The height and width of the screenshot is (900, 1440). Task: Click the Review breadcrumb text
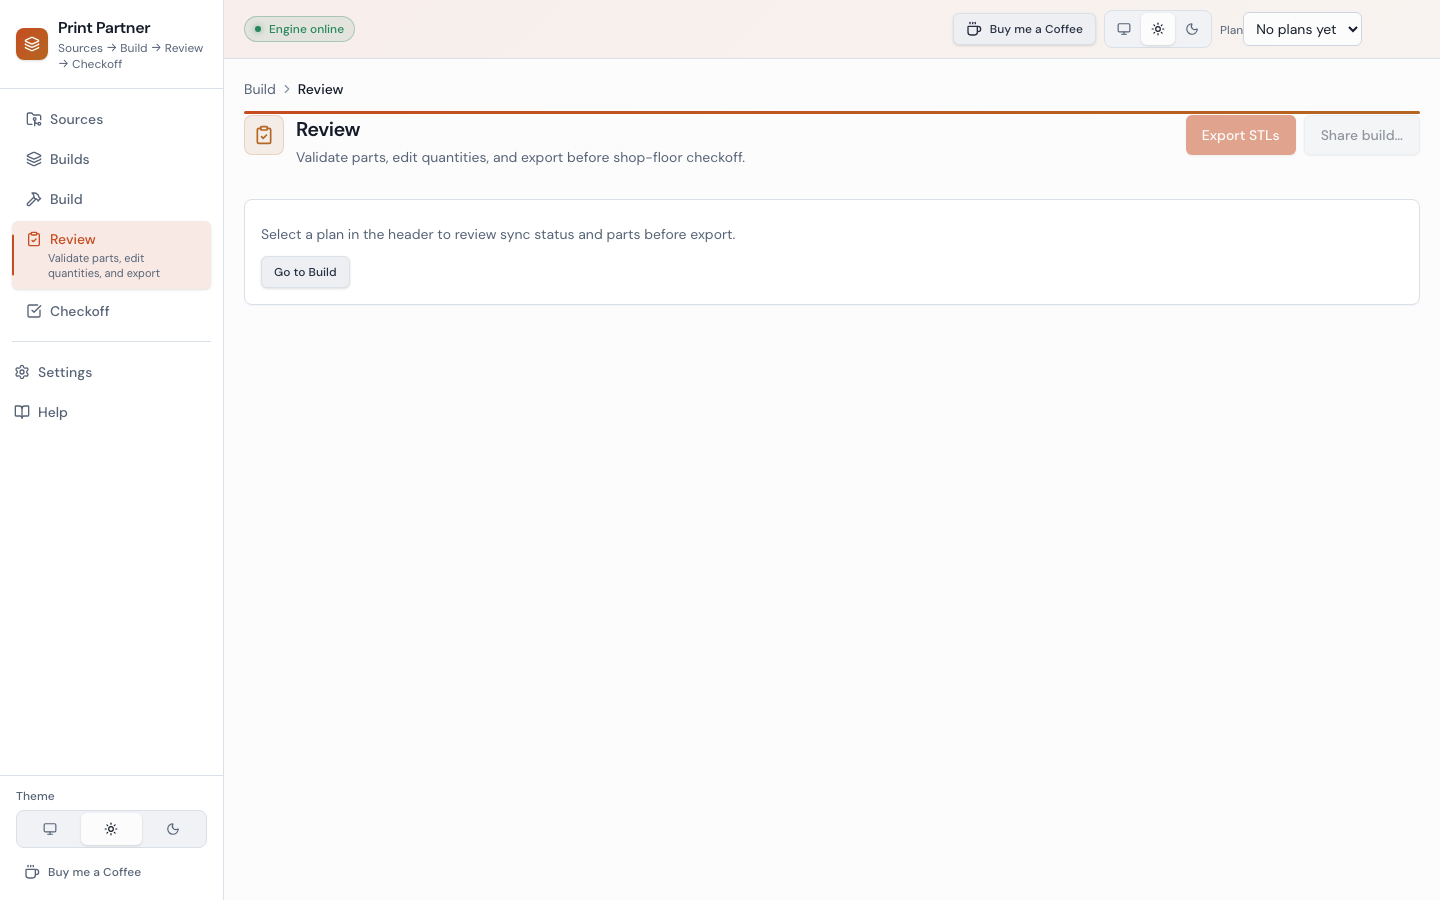(x=320, y=89)
